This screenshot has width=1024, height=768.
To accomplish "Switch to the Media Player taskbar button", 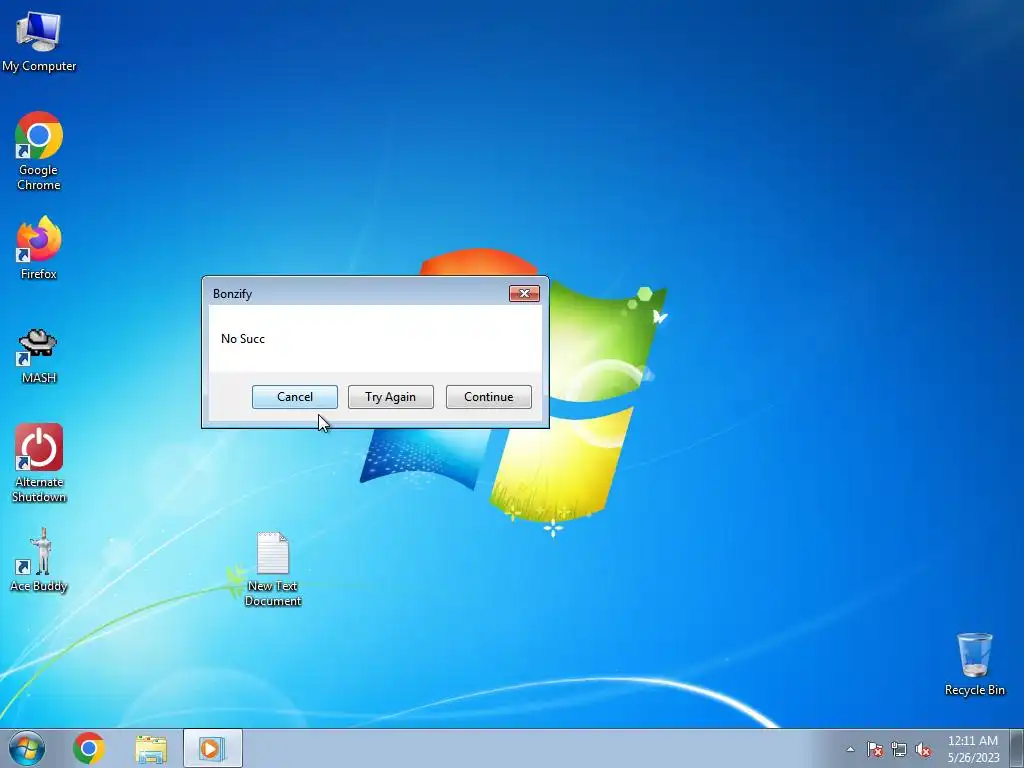I will (x=212, y=748).
